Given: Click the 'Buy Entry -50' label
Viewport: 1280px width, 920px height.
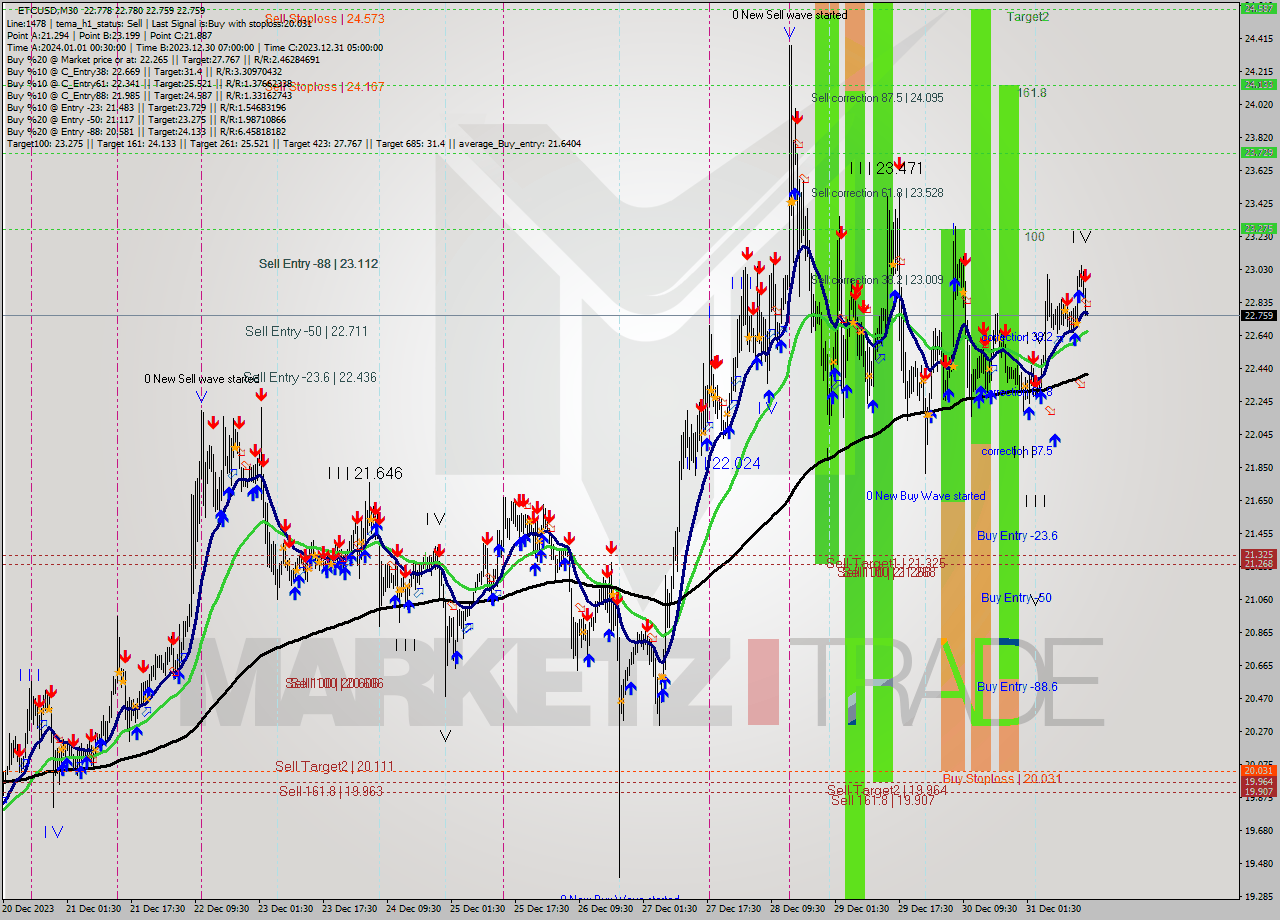Looking at the screenshot, I should click(1016, 598).
